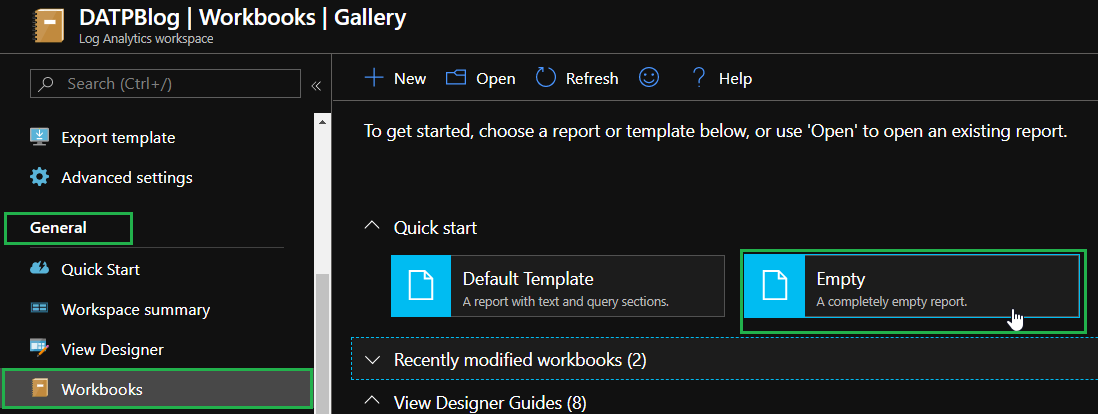Click the Quick Start cloud icon

[x=40, y=269]
